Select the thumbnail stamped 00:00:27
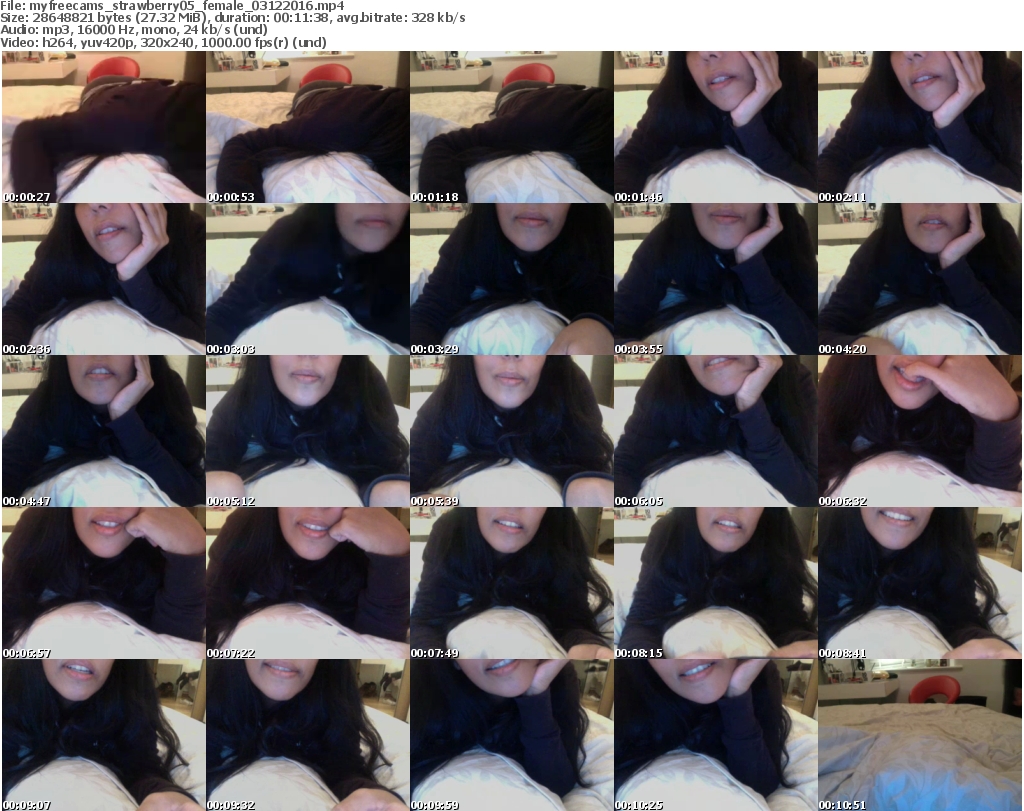Image resolution: width=1024 pixels, height=811 pixels. 104,127
